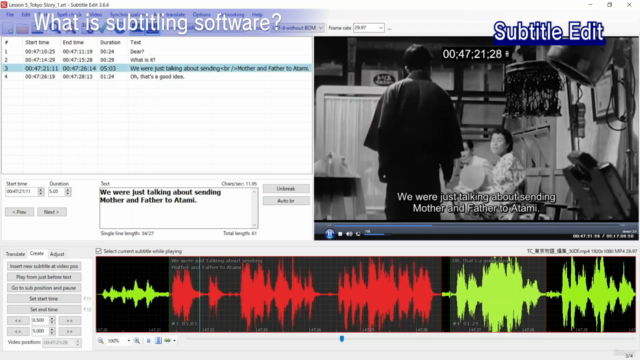Click the text box vertical scrollbar
Image resolution: width=640 pixels, height=360 pixels.
click(255, 208)
